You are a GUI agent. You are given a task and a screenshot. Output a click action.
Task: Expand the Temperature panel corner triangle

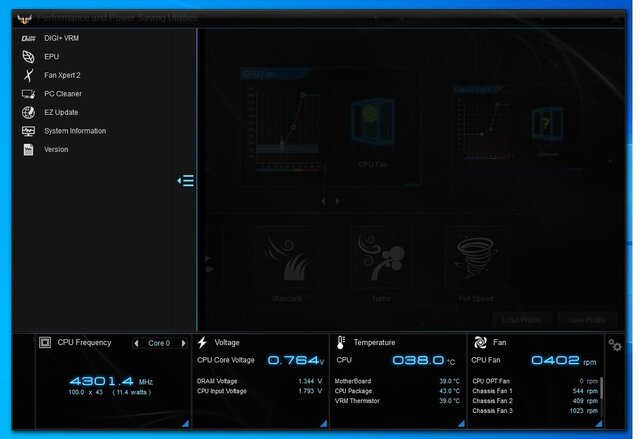click(461, 423)
